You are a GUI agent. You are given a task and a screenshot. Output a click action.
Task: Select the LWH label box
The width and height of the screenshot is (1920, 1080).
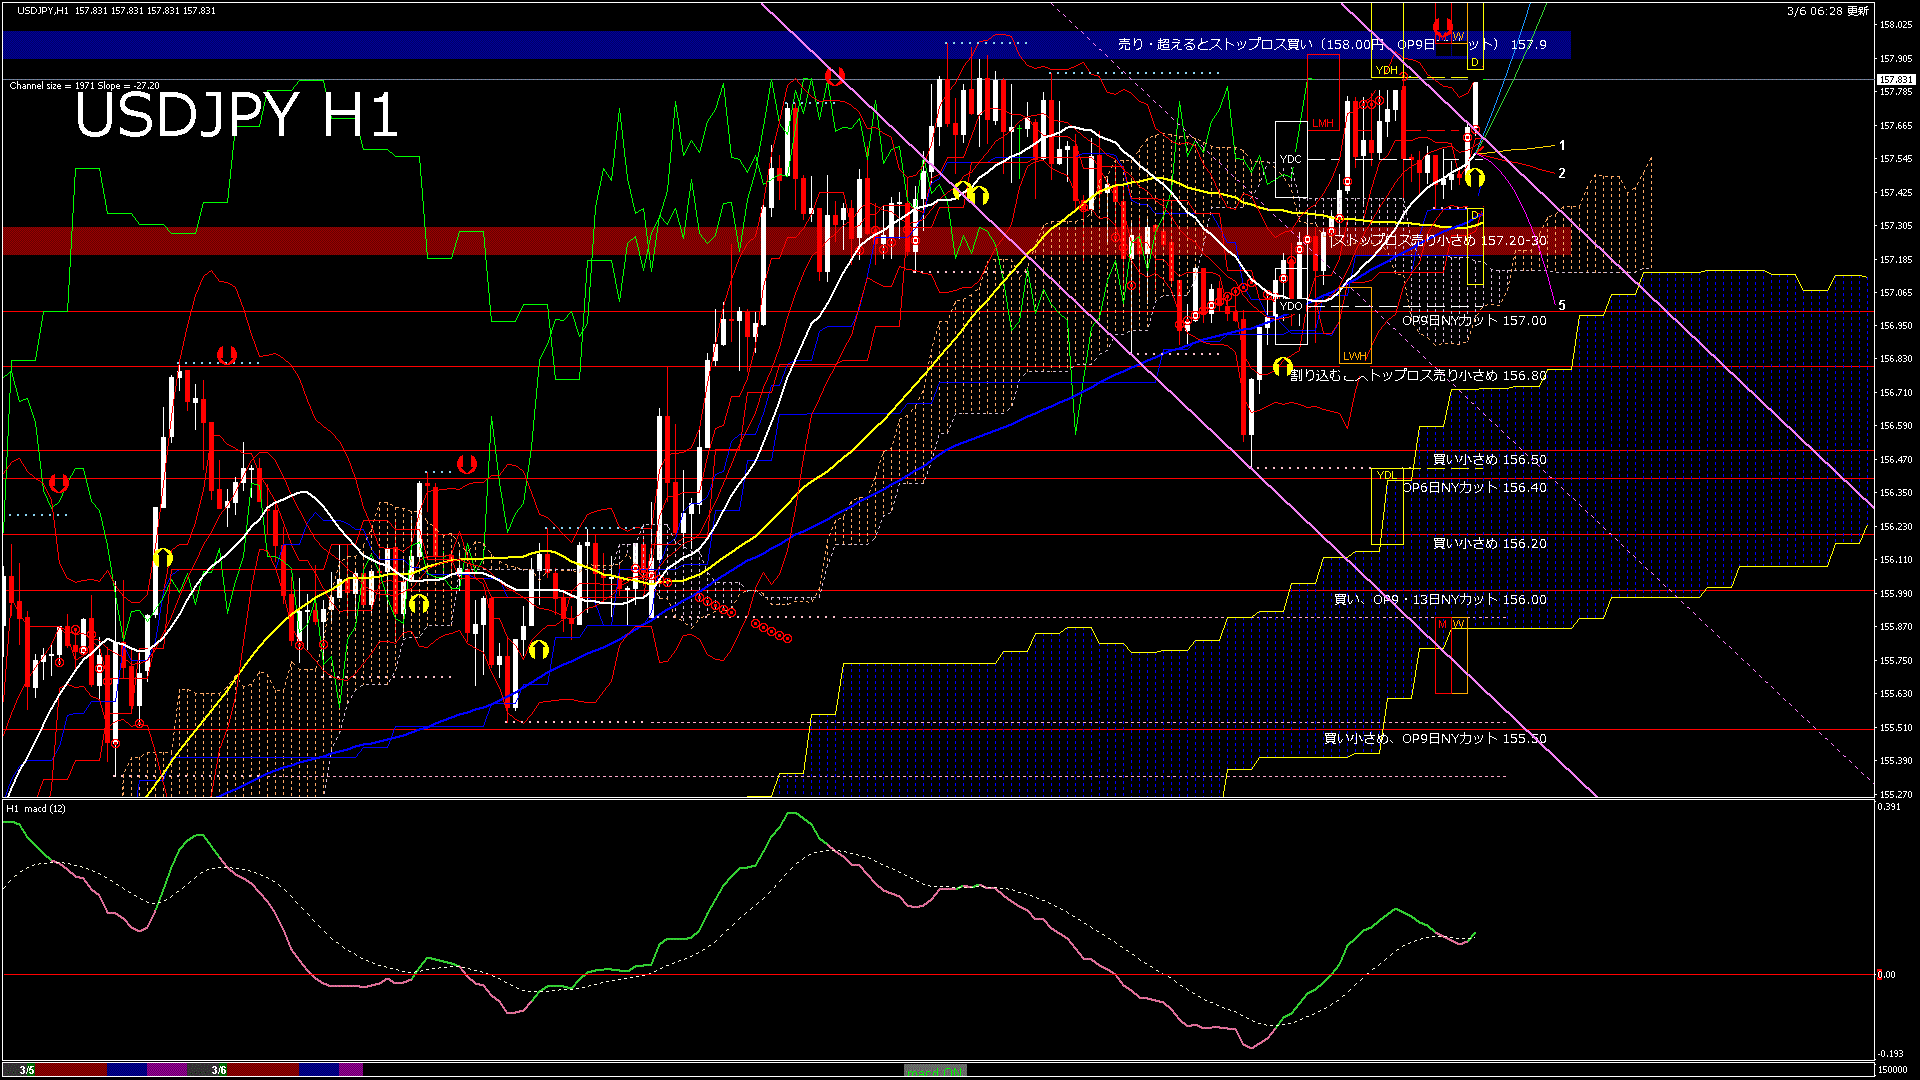pyautogui.click(x=1354, y=356)
